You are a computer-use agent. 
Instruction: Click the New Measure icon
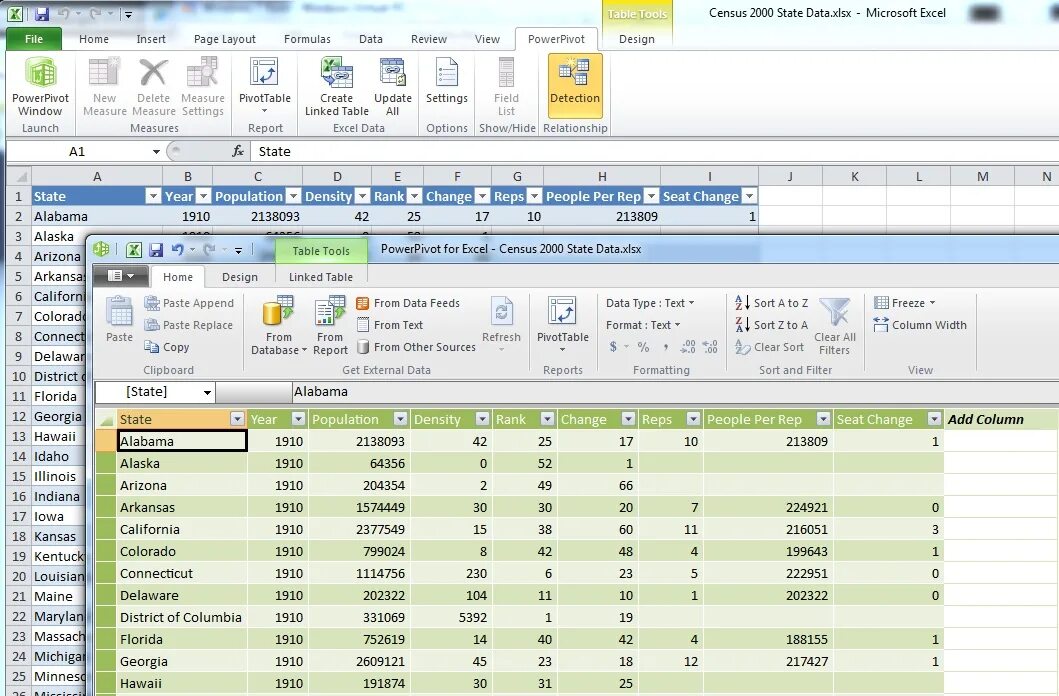(105, 73)
